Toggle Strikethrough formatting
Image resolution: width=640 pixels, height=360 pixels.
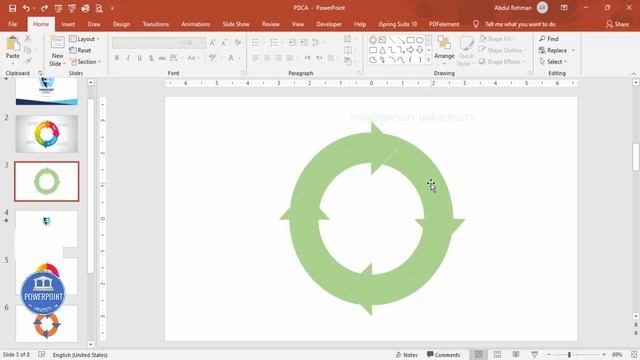click(x=162, y=58)
